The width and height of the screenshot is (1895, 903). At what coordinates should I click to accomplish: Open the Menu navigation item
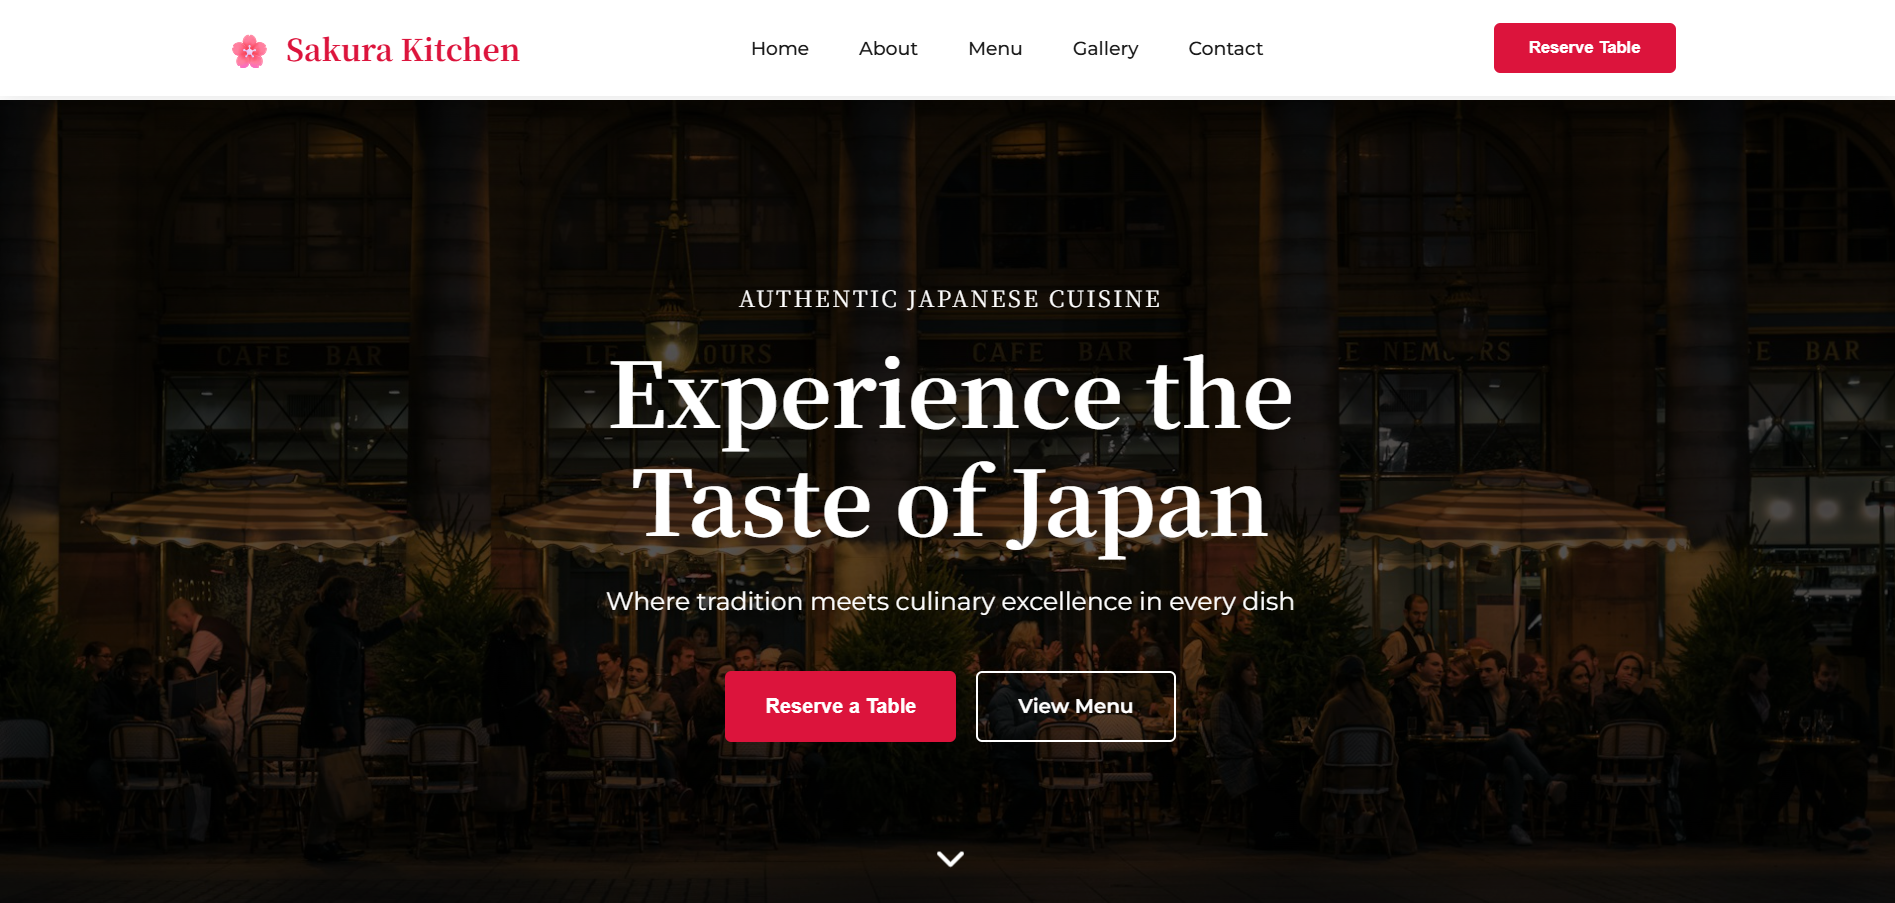click(995, 48)
